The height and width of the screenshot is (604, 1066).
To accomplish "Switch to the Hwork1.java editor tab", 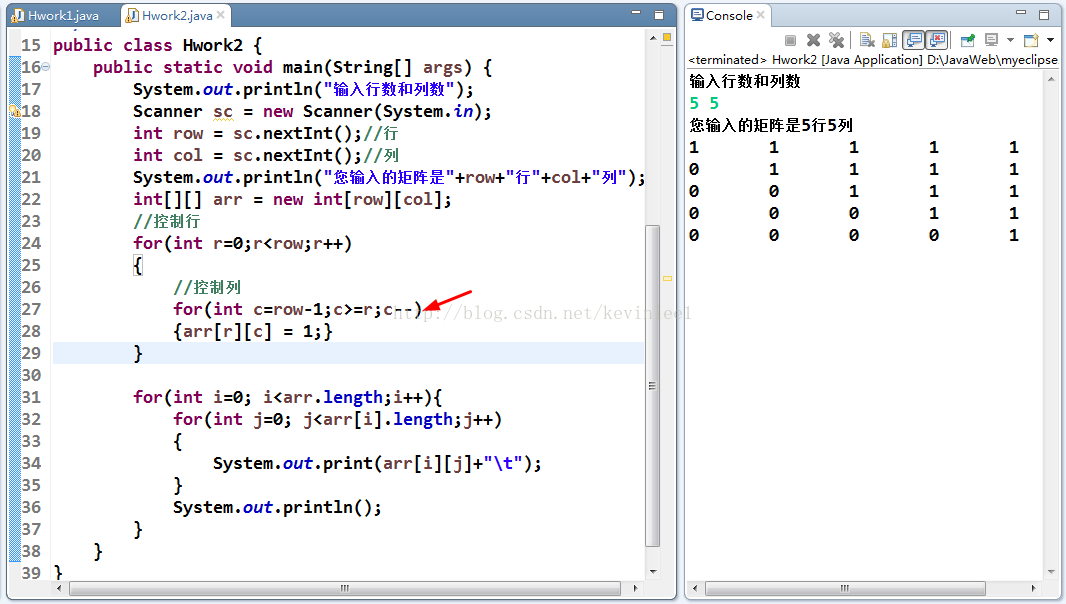I will coord(56,15).
